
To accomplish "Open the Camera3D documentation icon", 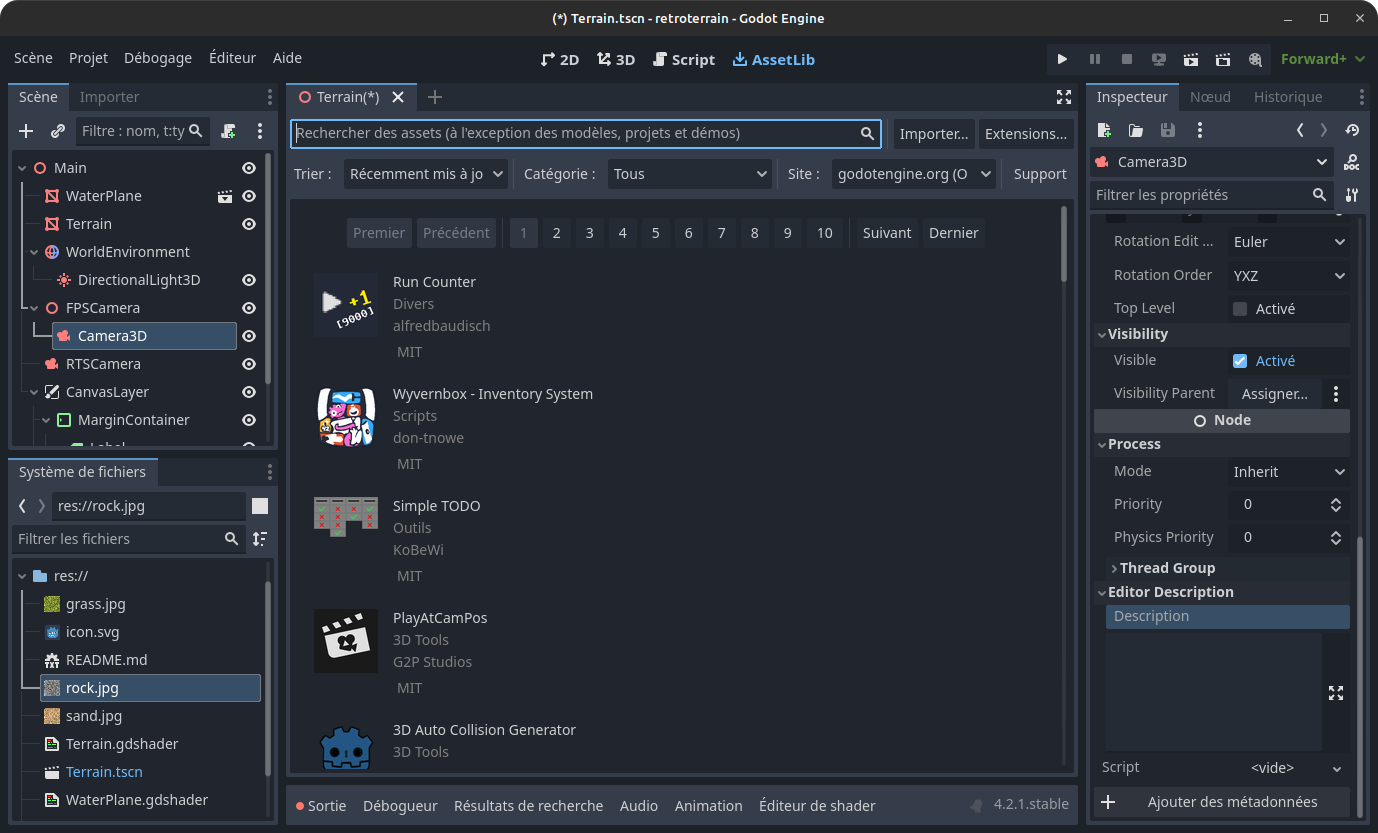I will click(x=1351, y=162).
